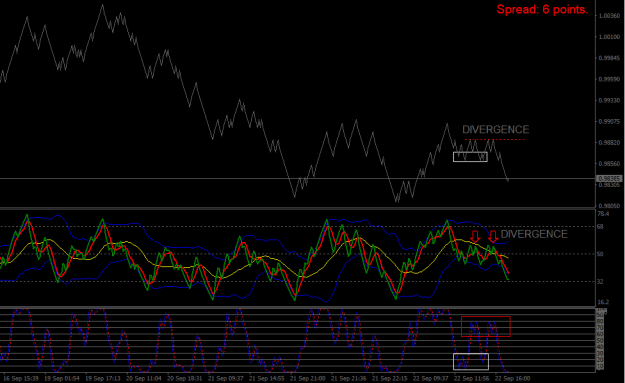This screenshot has height=383, width=625.
Task: Click the 19 Sep 01:54 time label
Action: pyautogui.click(x=62, y=378)
